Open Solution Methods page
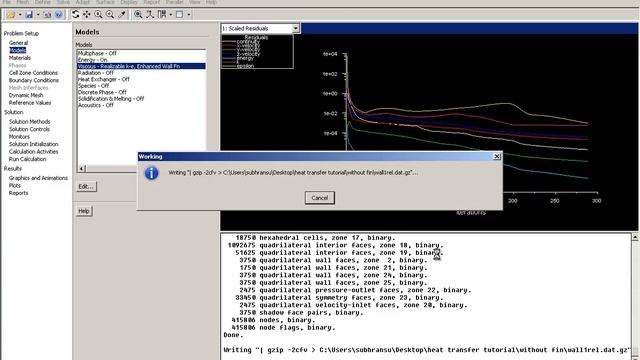This screenshot has width=640, height=360. [x=29, y=122]
